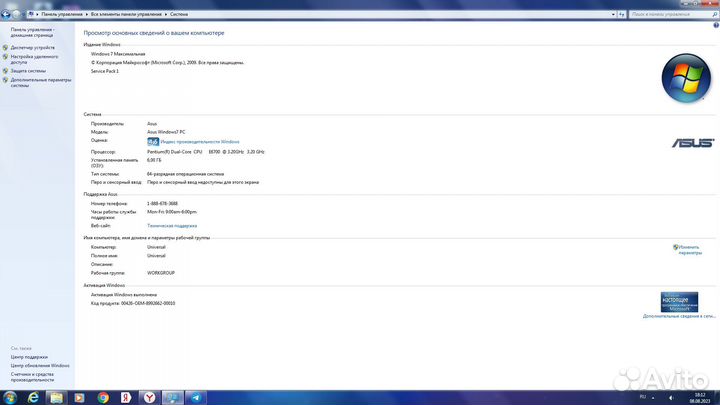Select the 'Панель управления' breadcrumb item
Screen dimensions: 720x405
tap(63, 15)
